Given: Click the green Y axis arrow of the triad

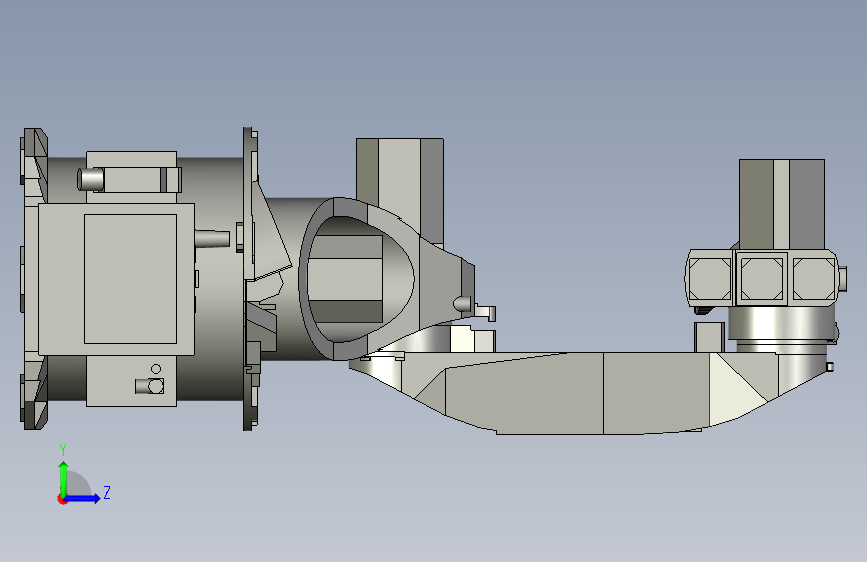Looking at the screenshot, I should (x=64, y=479).
